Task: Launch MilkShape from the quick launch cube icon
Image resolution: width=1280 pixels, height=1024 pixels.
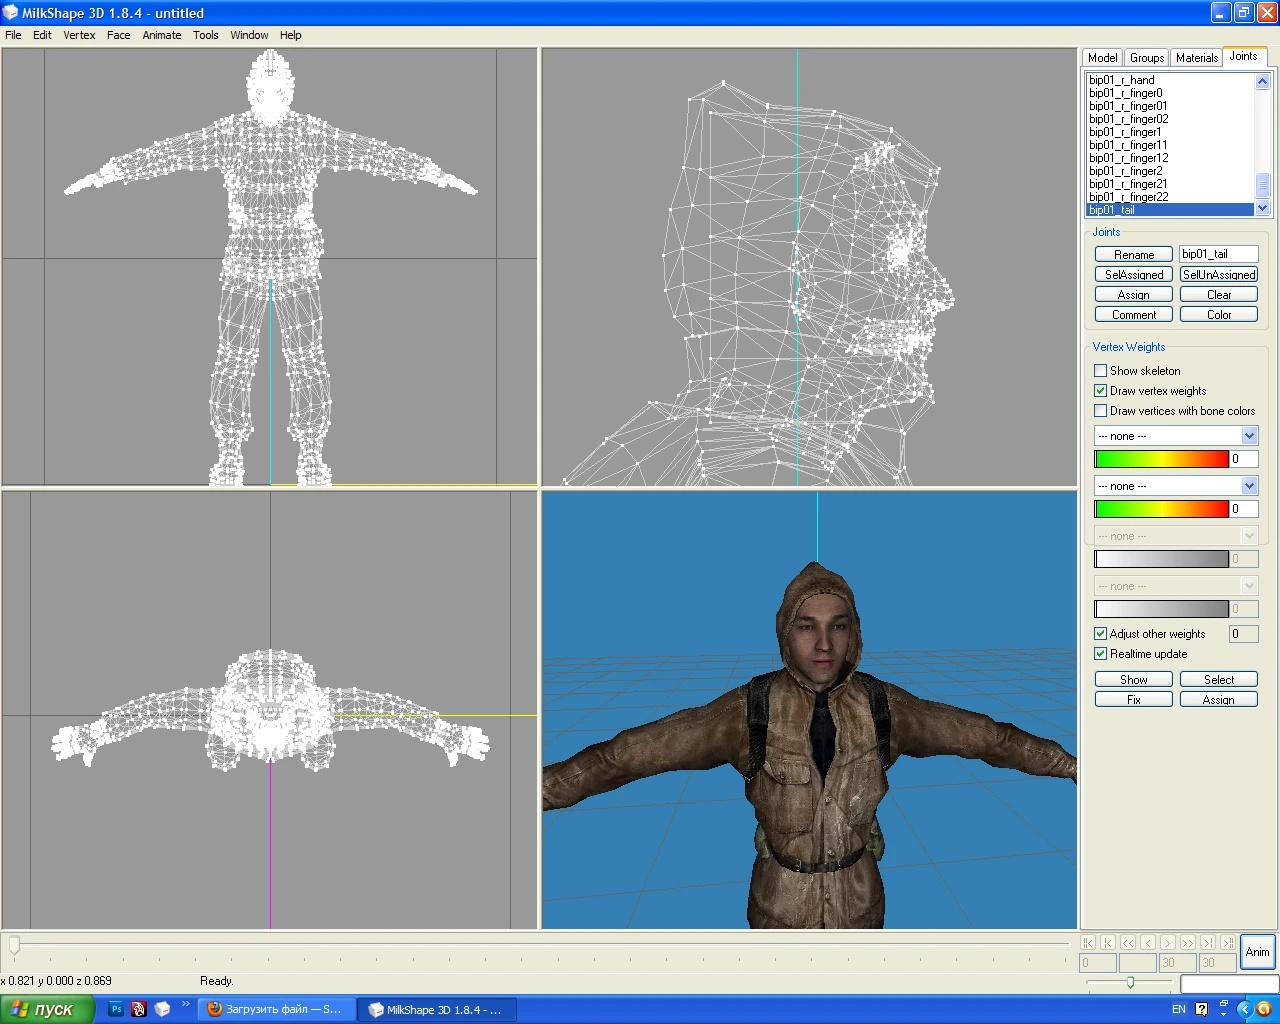Action: (x=162, y=1009)
